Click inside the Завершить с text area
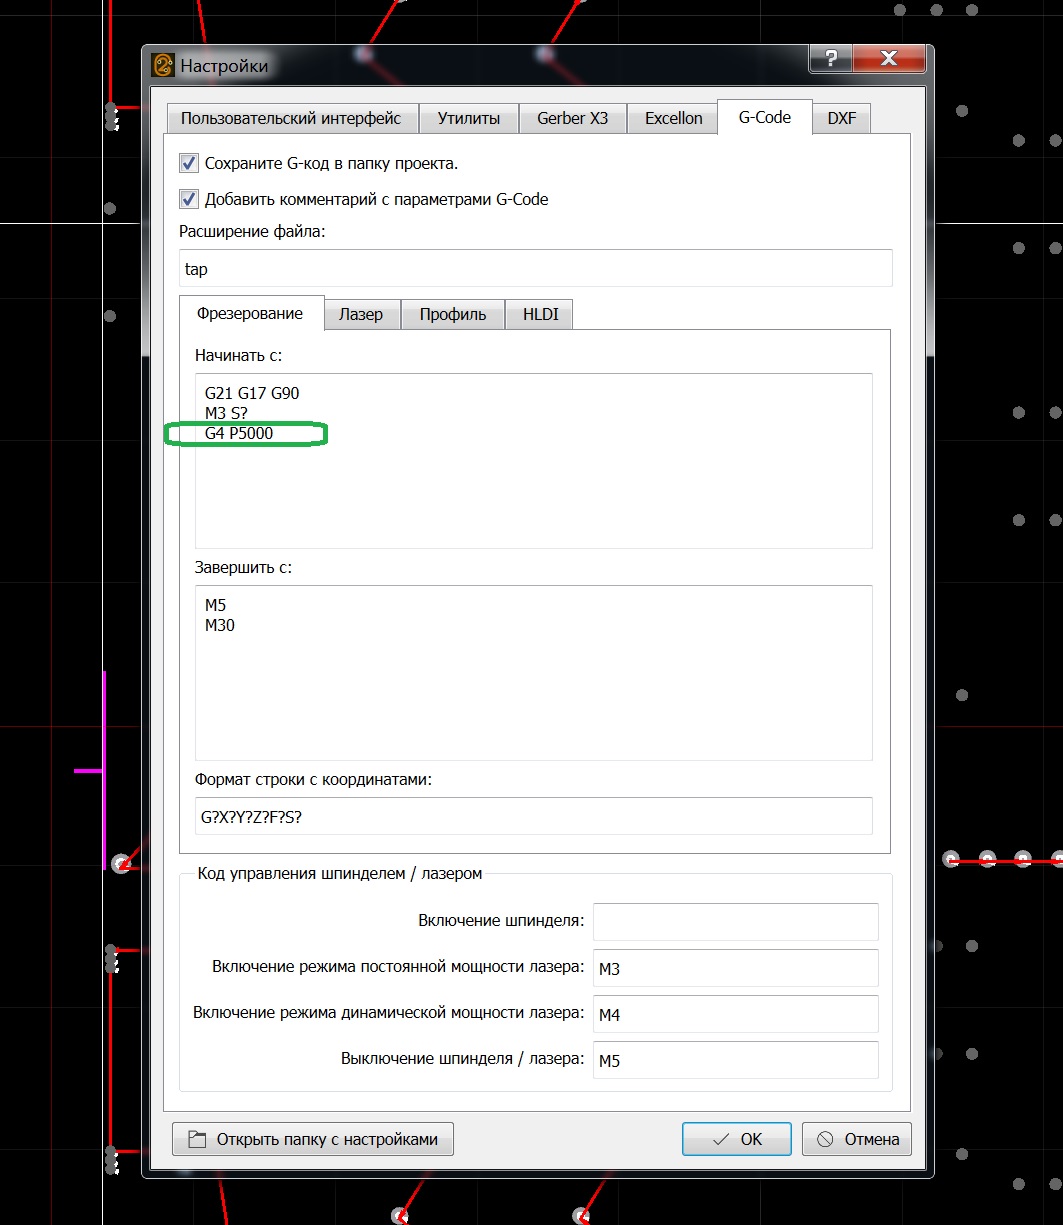The height and width of the screenshot is (1225, 1063). click(x=533, y=673)
